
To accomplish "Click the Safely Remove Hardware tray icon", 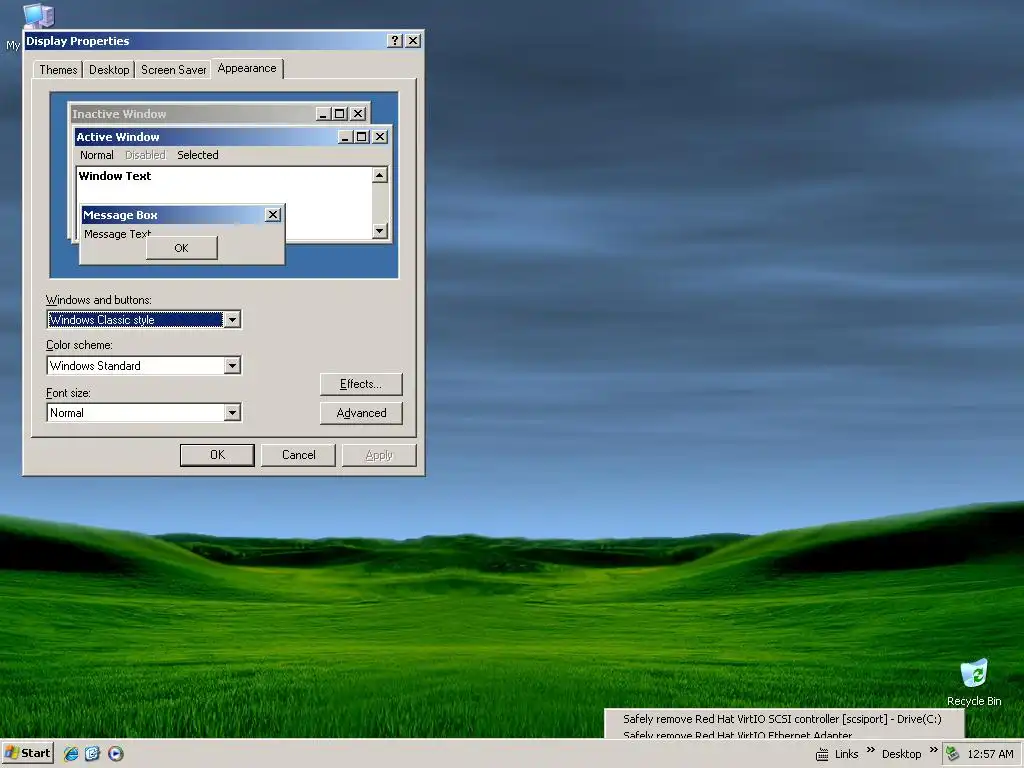I will (x=952, y=754).
